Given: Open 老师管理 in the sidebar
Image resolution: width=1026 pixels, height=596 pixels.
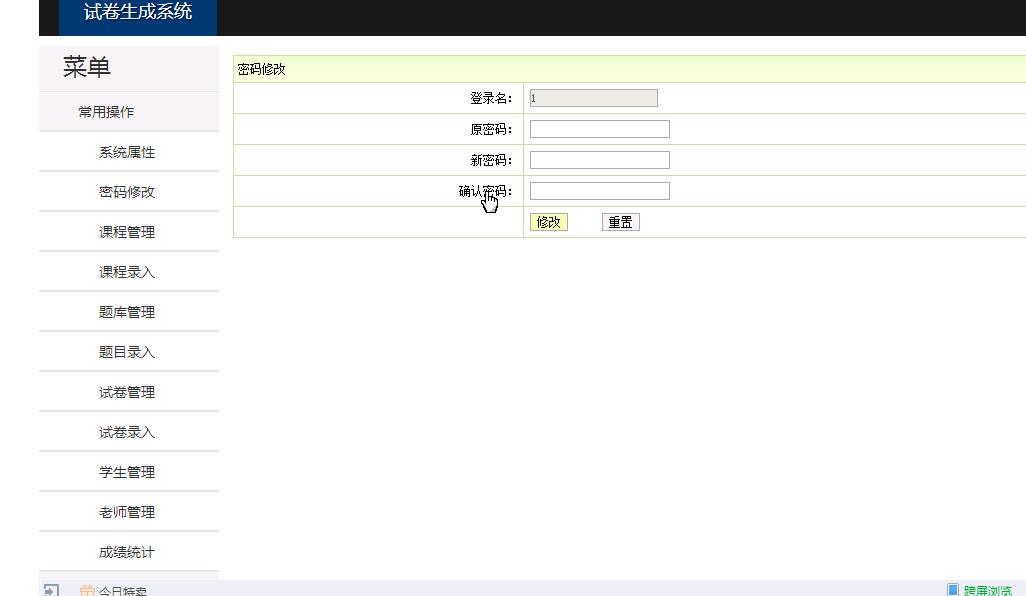Looking at the screenshot, I should (127, 512).
